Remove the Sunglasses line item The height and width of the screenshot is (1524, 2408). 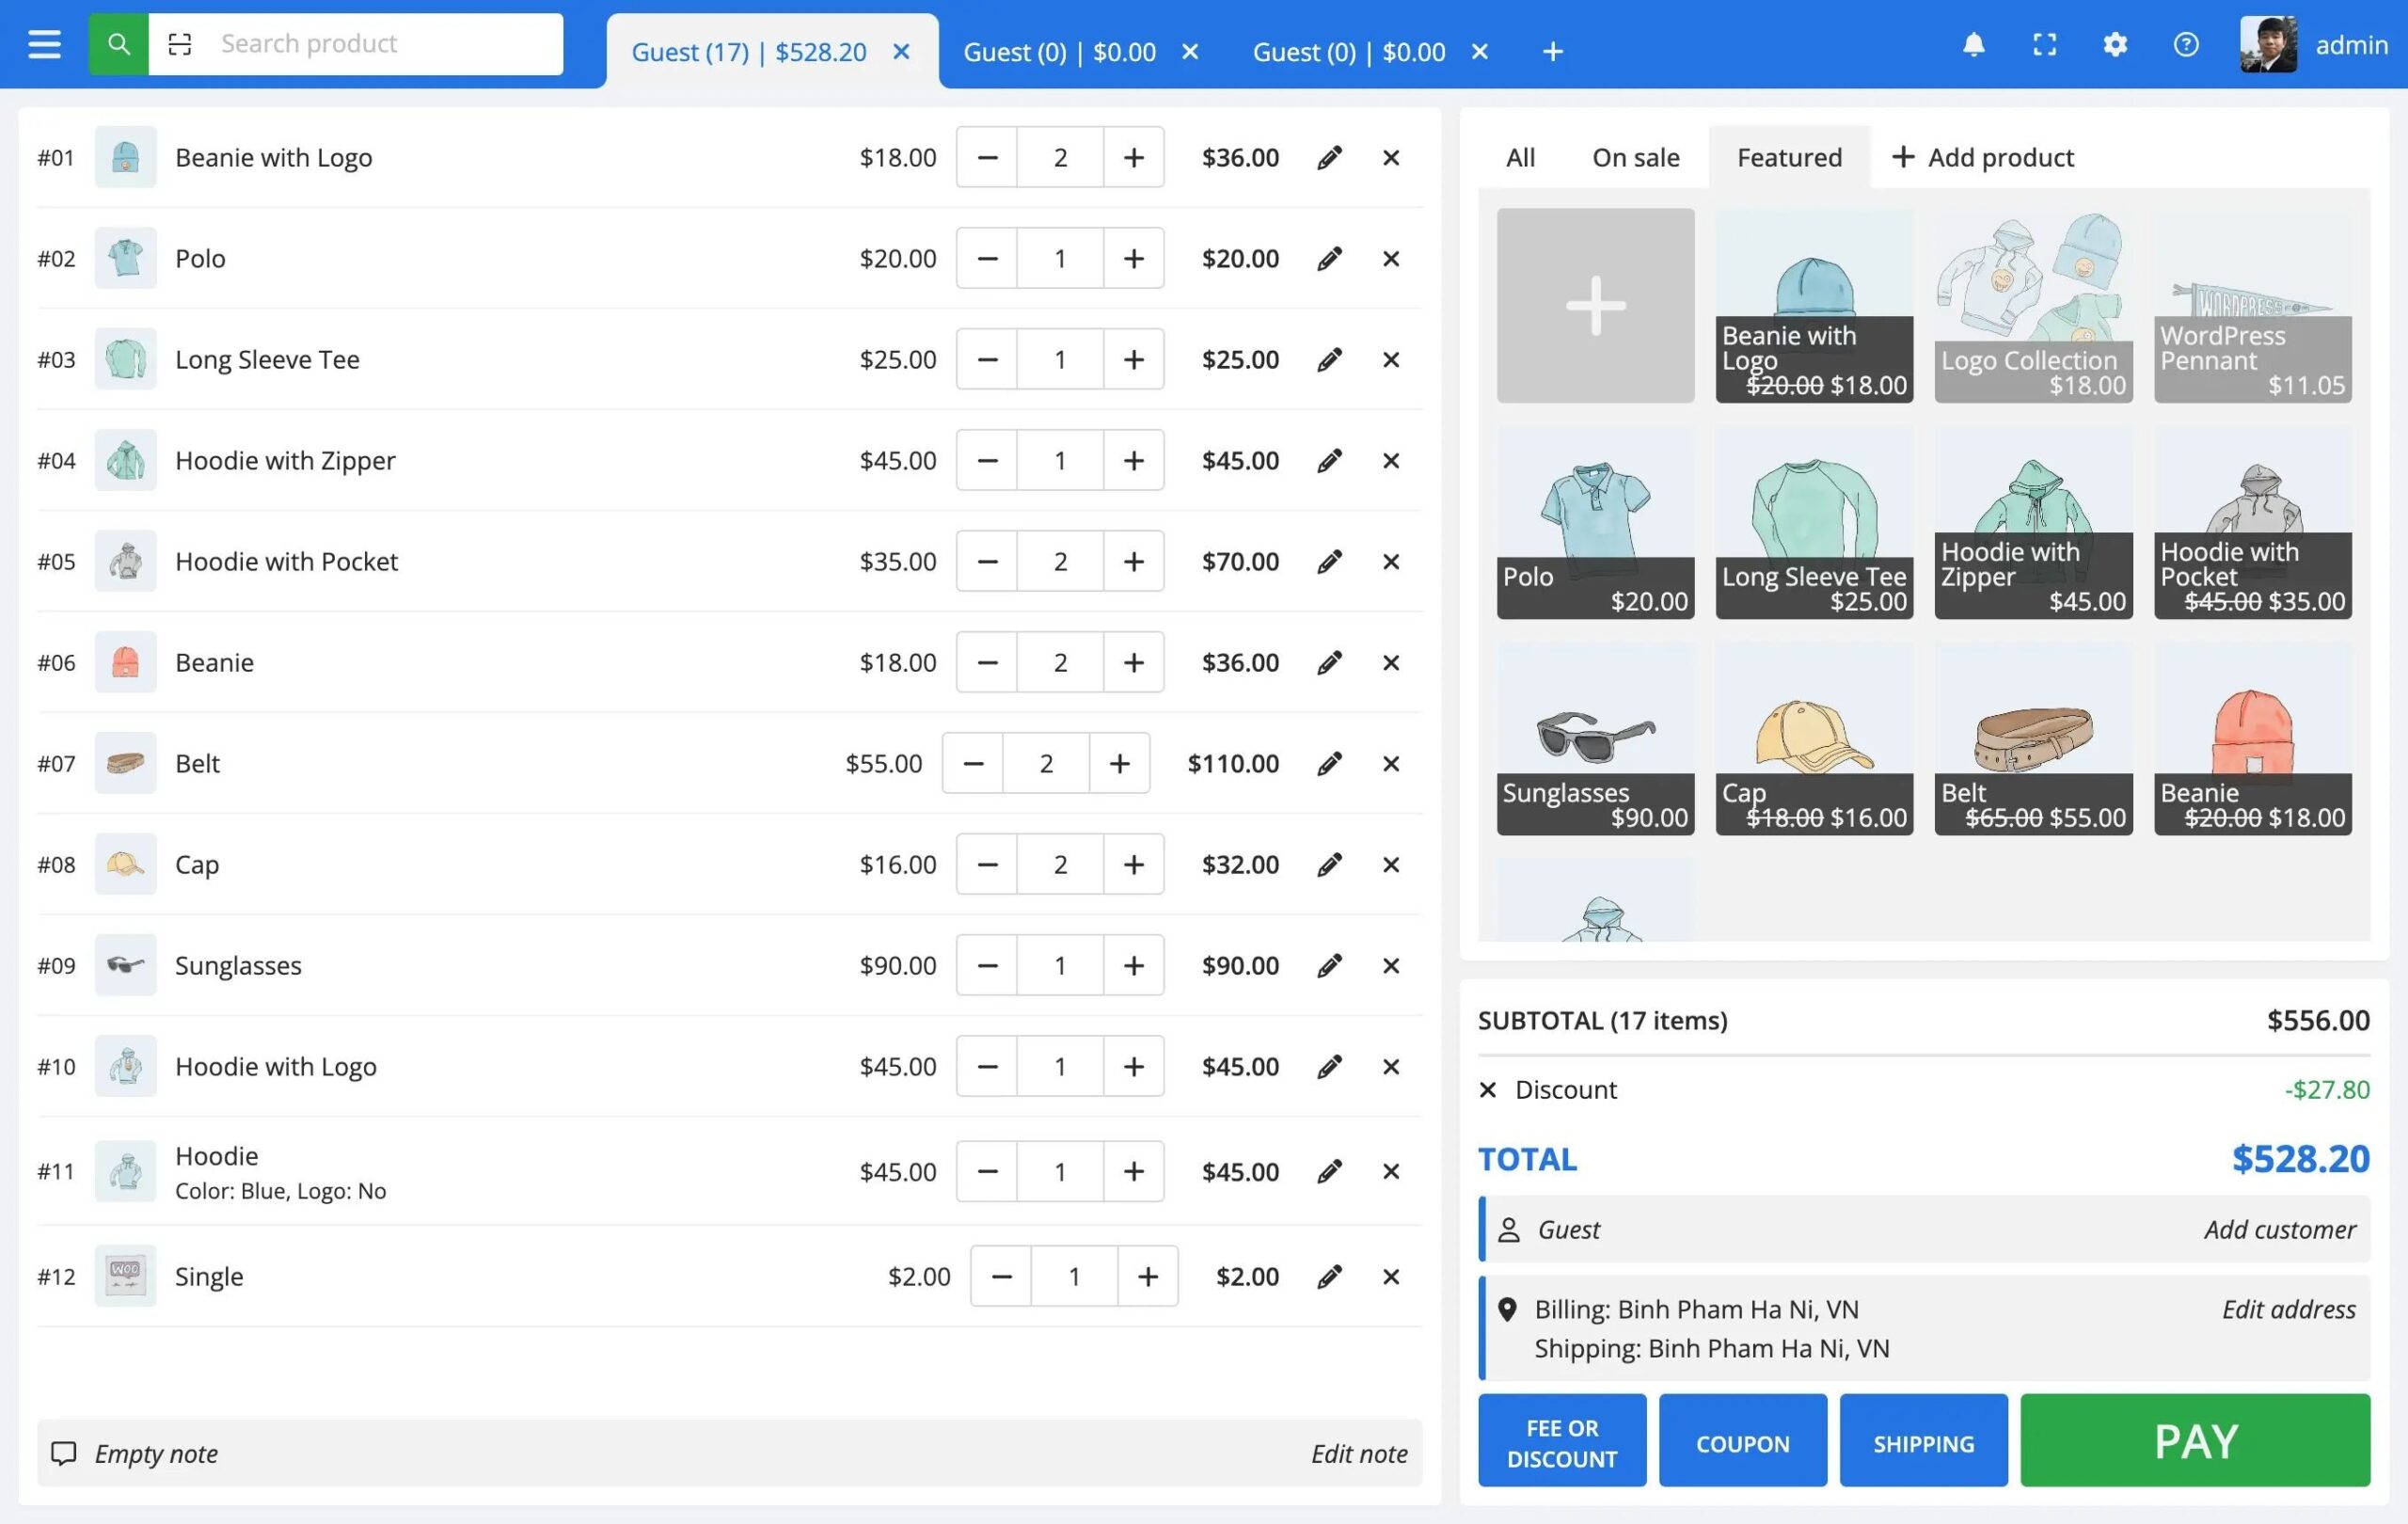tap(1391, 966)
